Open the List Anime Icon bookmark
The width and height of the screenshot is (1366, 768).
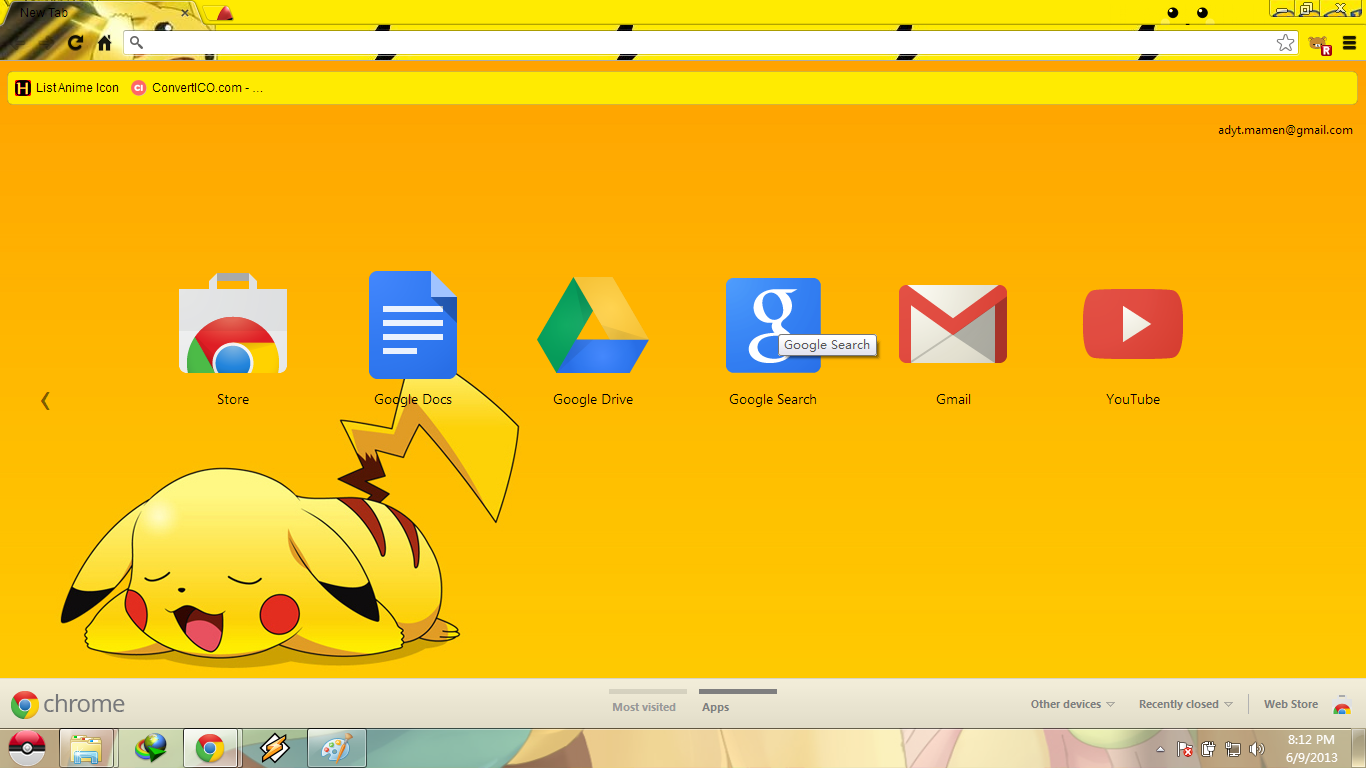(67, 88)
